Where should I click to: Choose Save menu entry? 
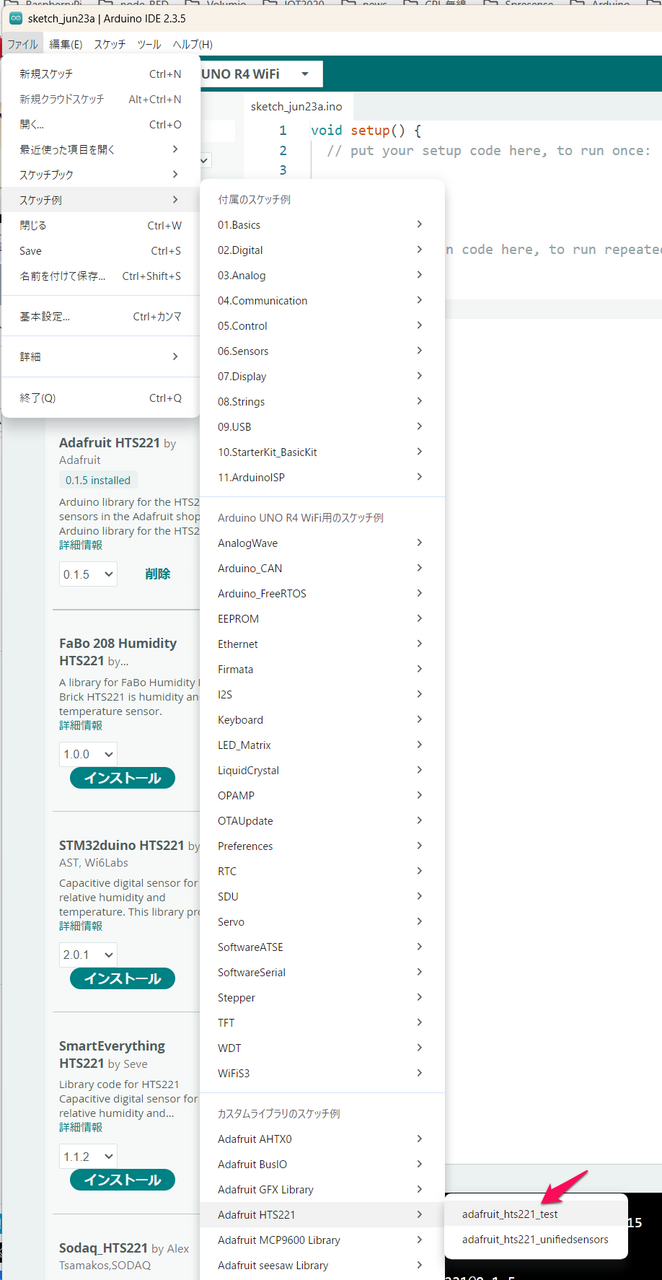(x=100, y=251)
